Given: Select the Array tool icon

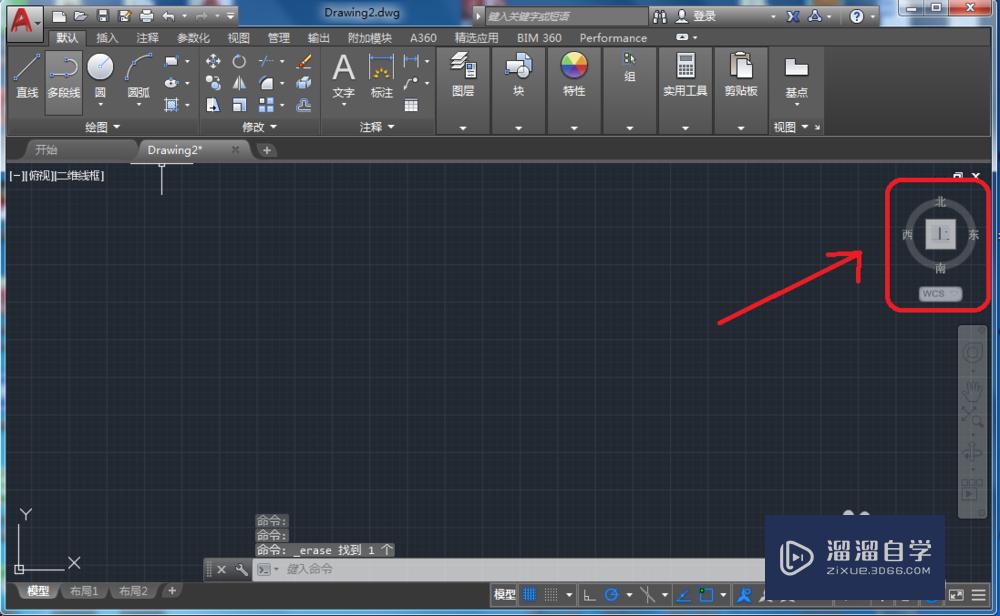Looking at the screenshot, I should pos(266,105).
